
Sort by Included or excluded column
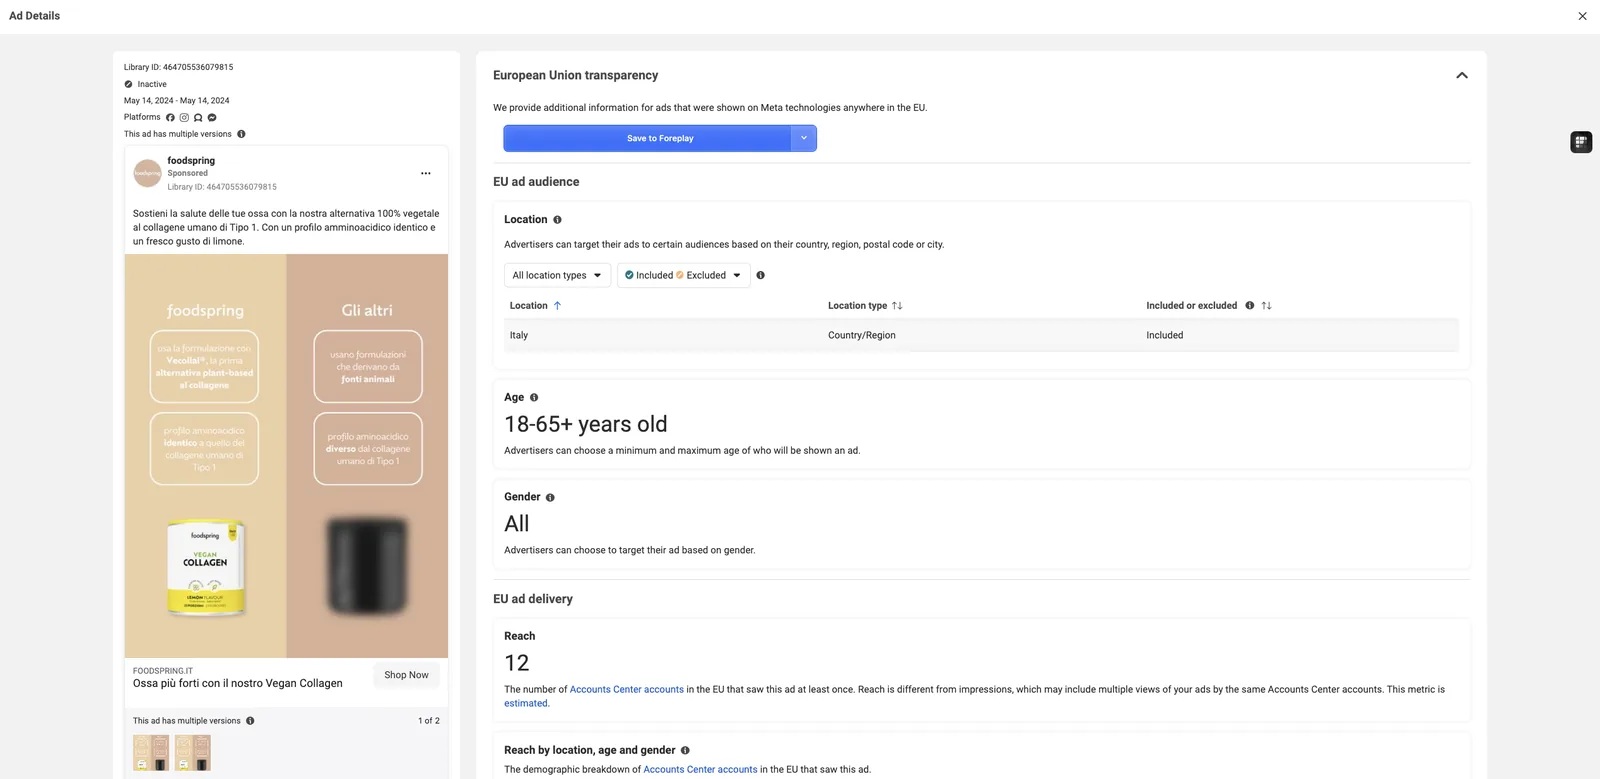[1266, 306]
